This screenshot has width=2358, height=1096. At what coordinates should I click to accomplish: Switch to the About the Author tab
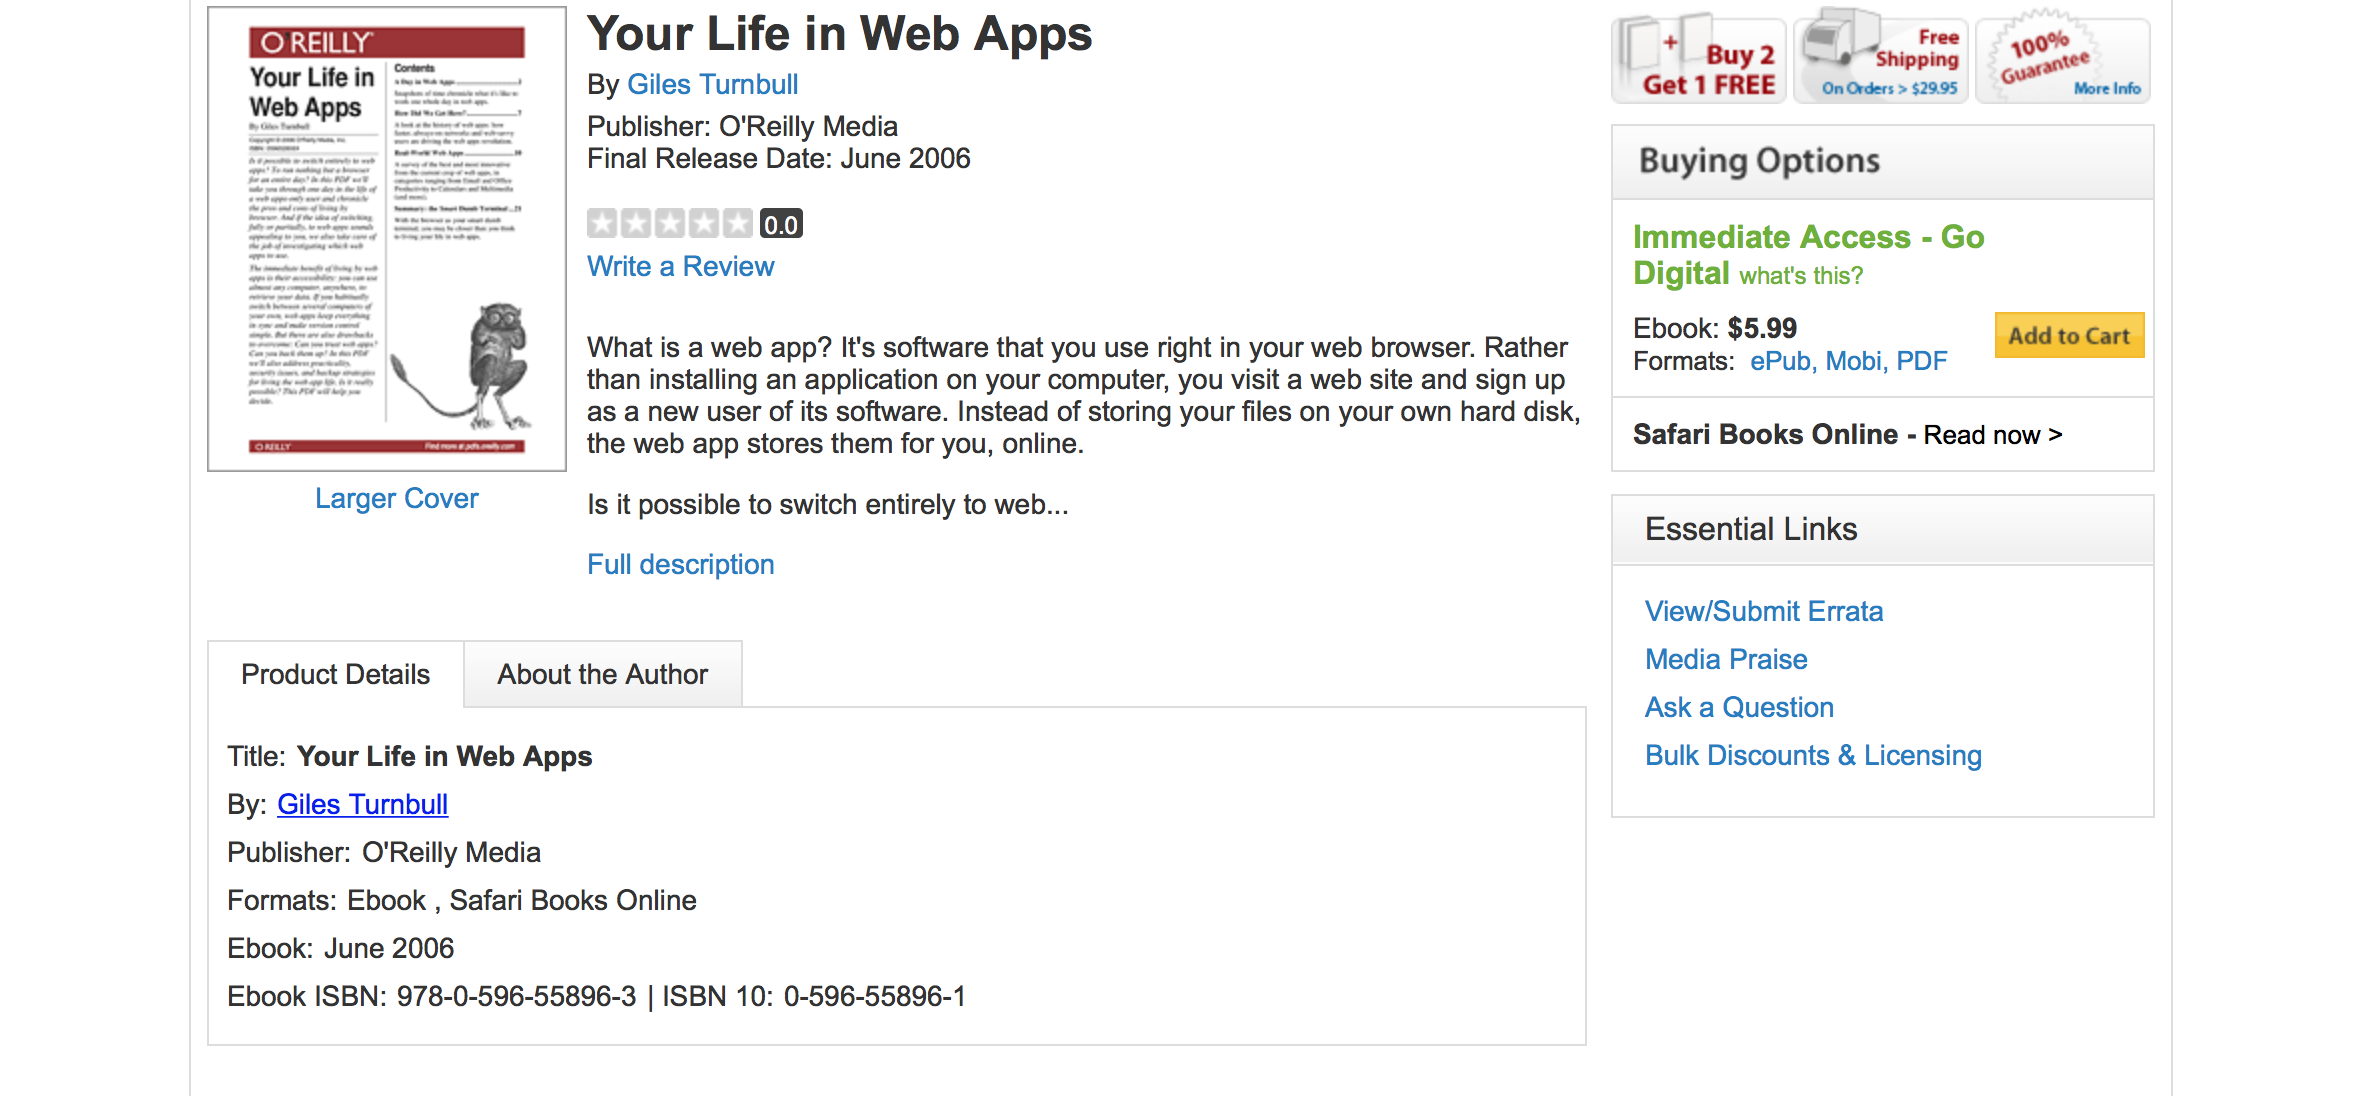602,674
